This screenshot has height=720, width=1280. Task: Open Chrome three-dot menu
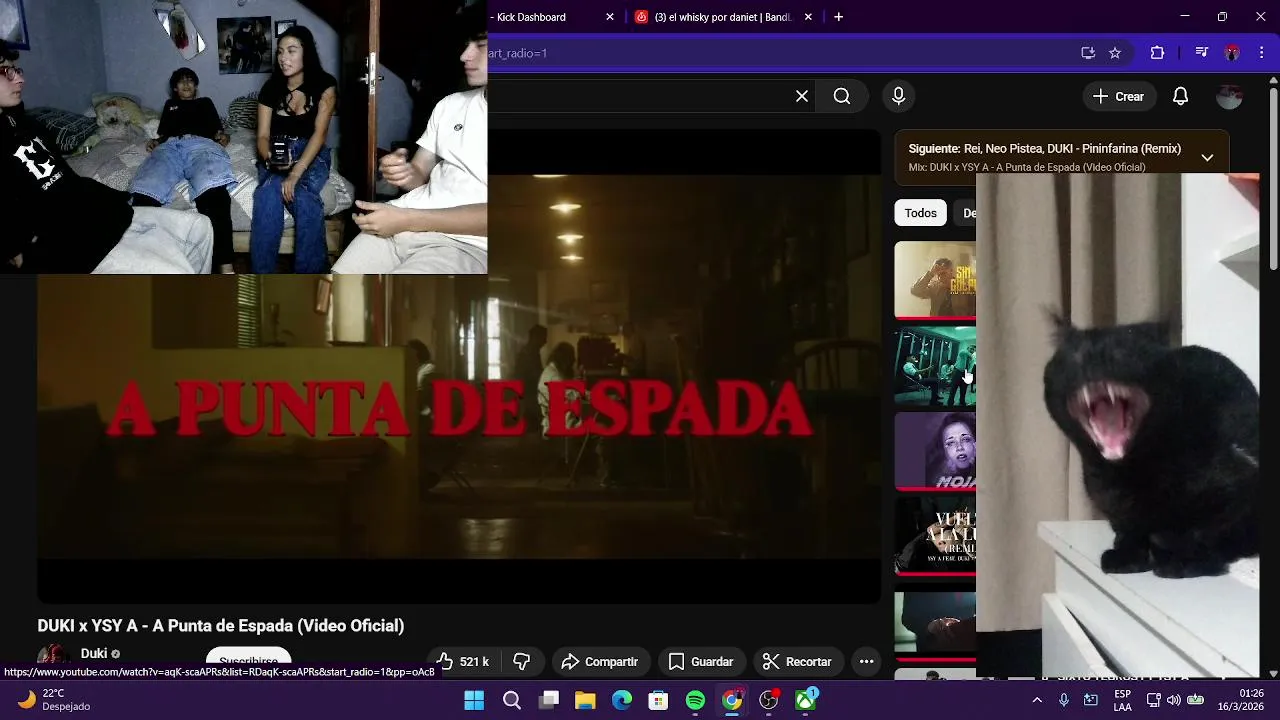1260,53
